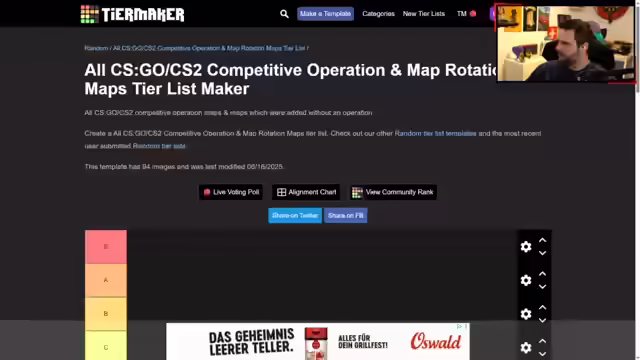Move the S tier row down
640x360 pixels.
[x=542, y=253]
